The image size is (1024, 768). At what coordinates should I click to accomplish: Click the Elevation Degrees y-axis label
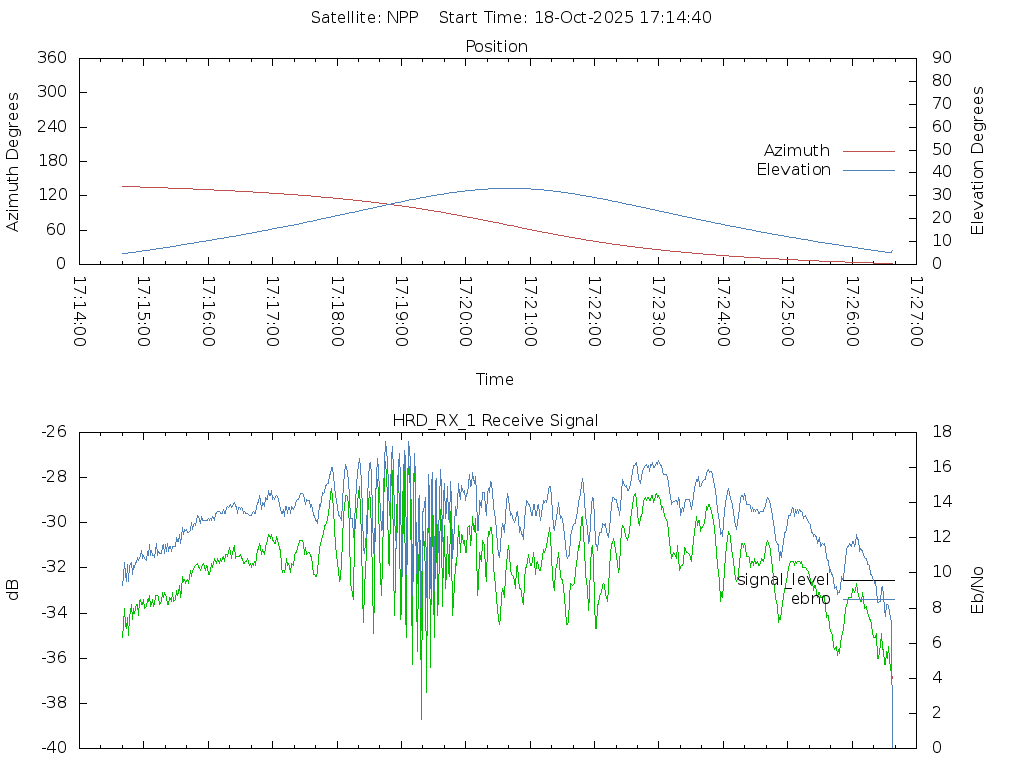pyautogui.click(x=978, y=161)
